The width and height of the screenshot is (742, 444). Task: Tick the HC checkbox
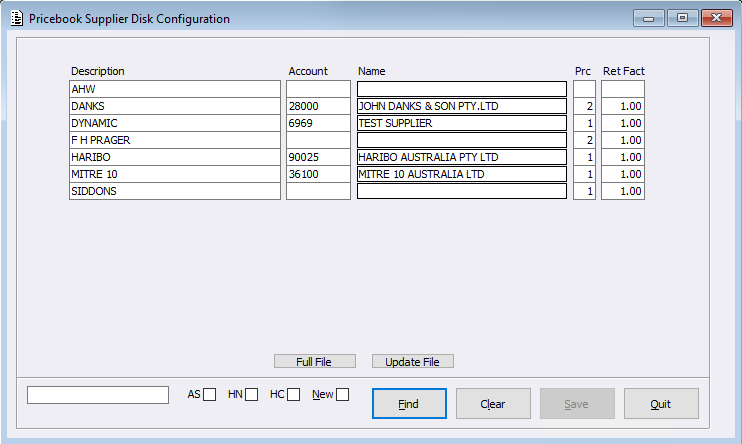click(x=293, y=394)
